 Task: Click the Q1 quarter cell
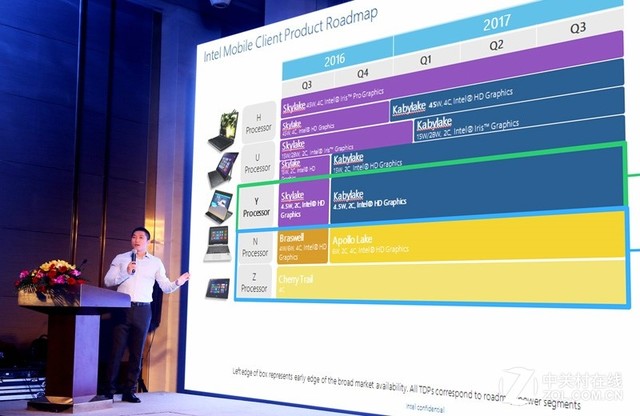[426, 60]
